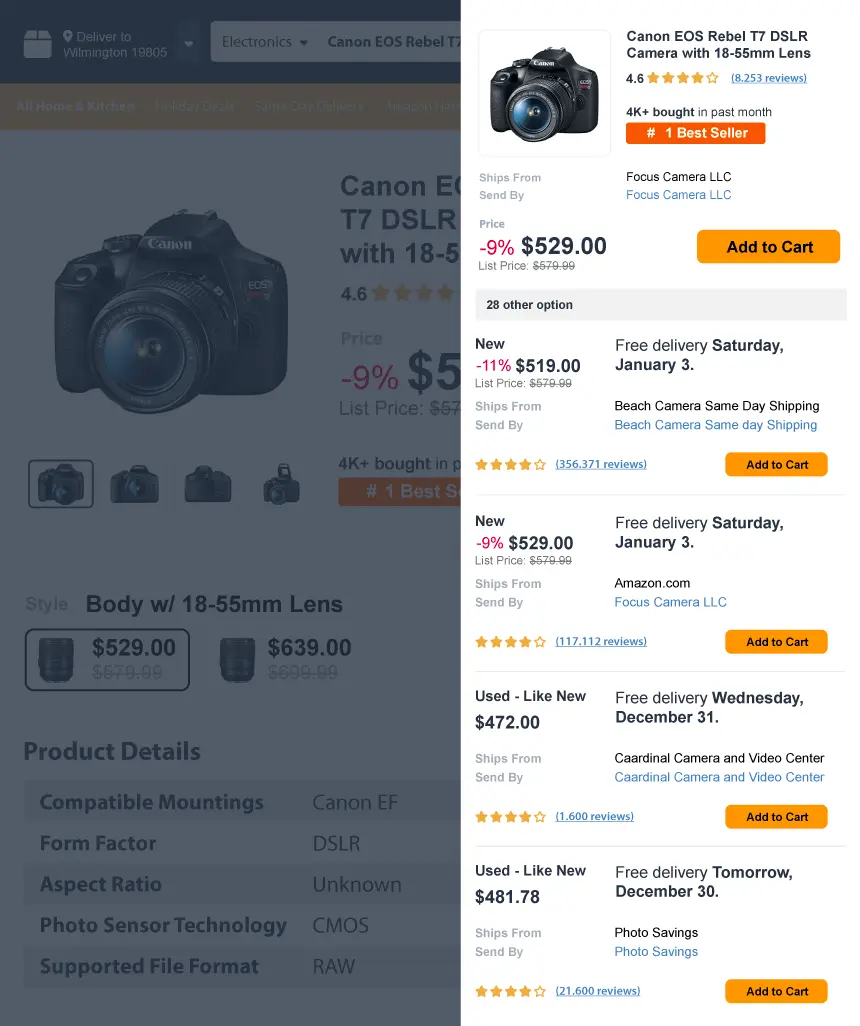Click the star rating beside 356.371 reviews

click(510, 464)
